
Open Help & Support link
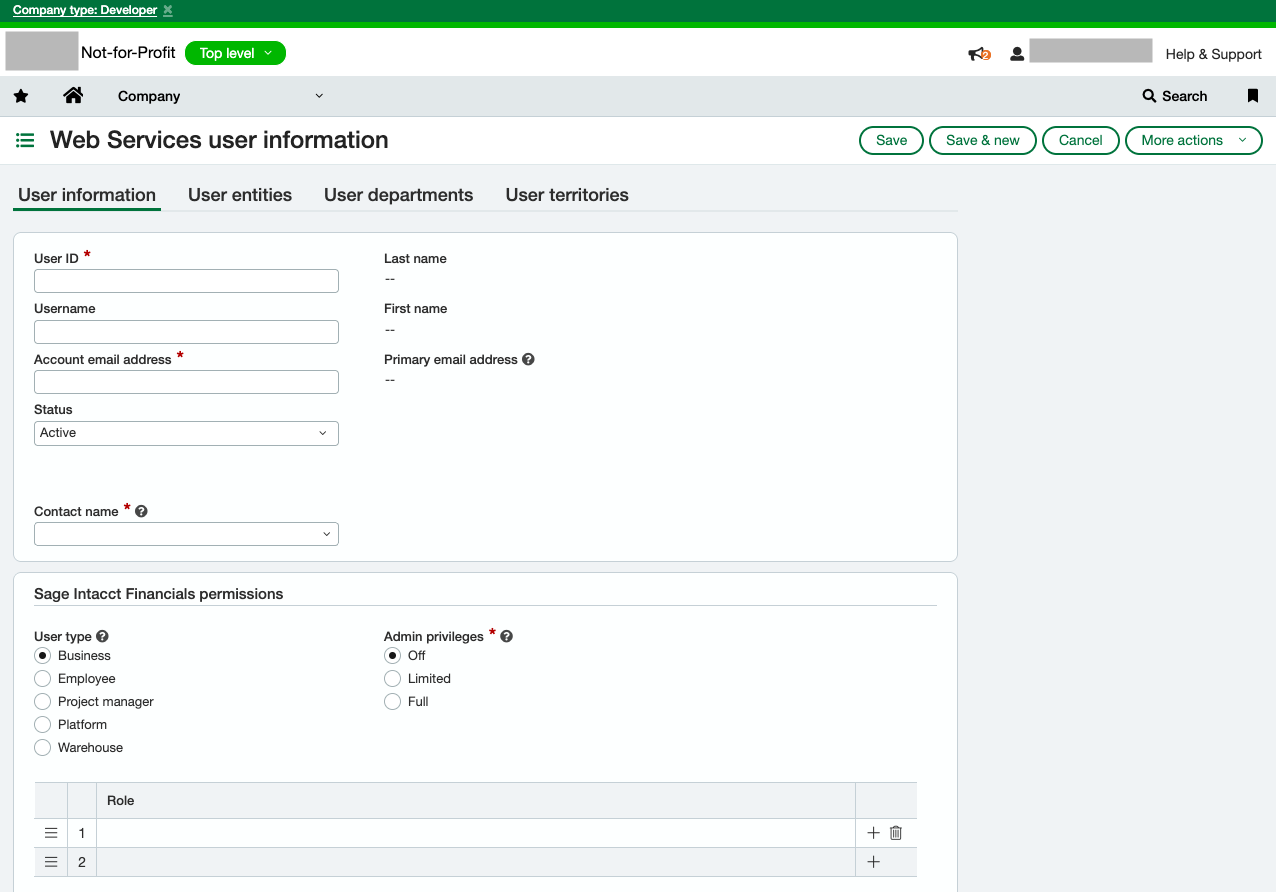click(x=1213, y=54)
